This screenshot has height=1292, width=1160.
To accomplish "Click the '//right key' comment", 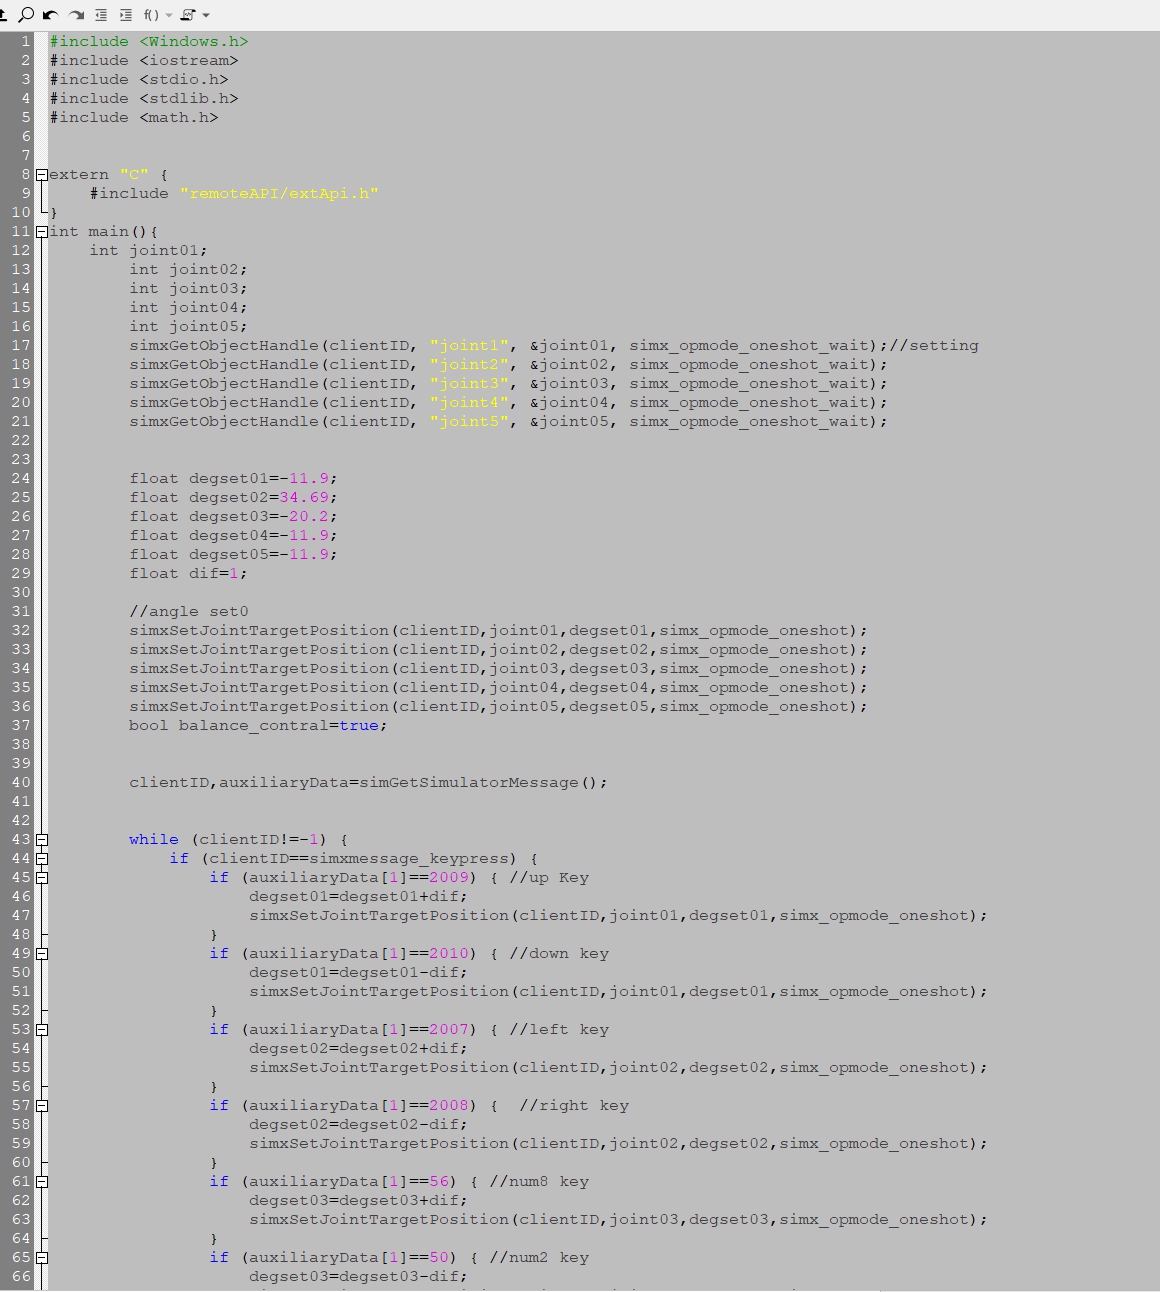I will (x=574, y=1105).
